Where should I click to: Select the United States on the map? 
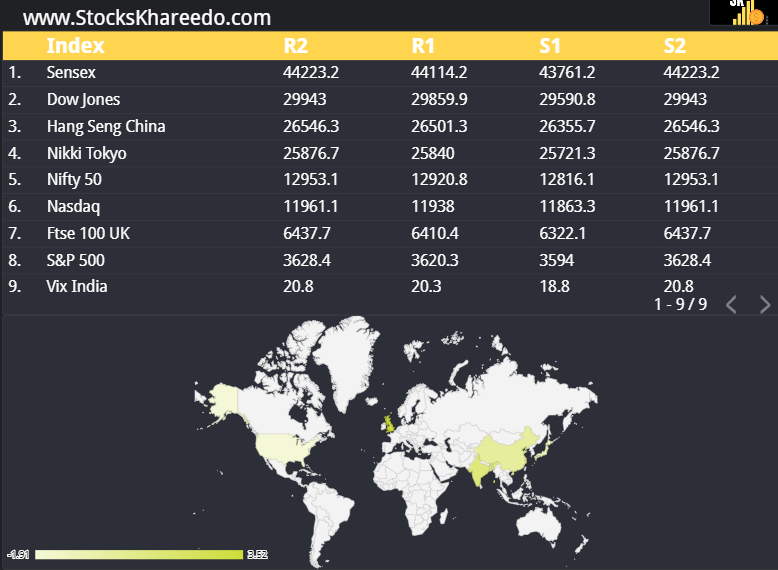tap(283, 447)
